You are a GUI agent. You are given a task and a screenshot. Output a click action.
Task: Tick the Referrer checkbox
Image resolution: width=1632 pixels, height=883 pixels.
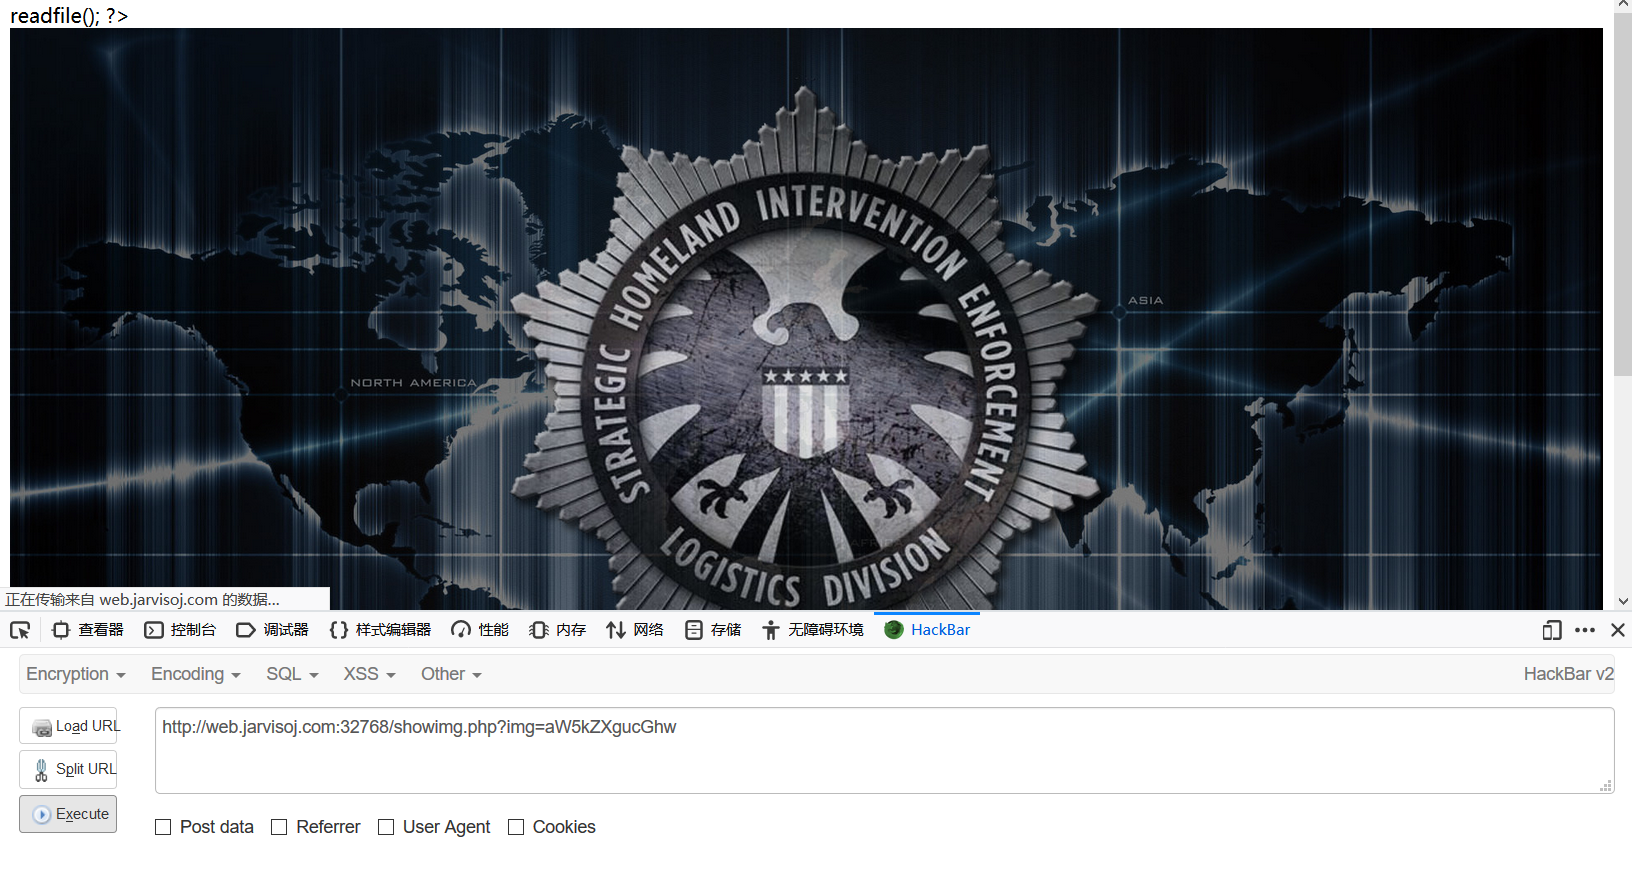pos(279,827)
